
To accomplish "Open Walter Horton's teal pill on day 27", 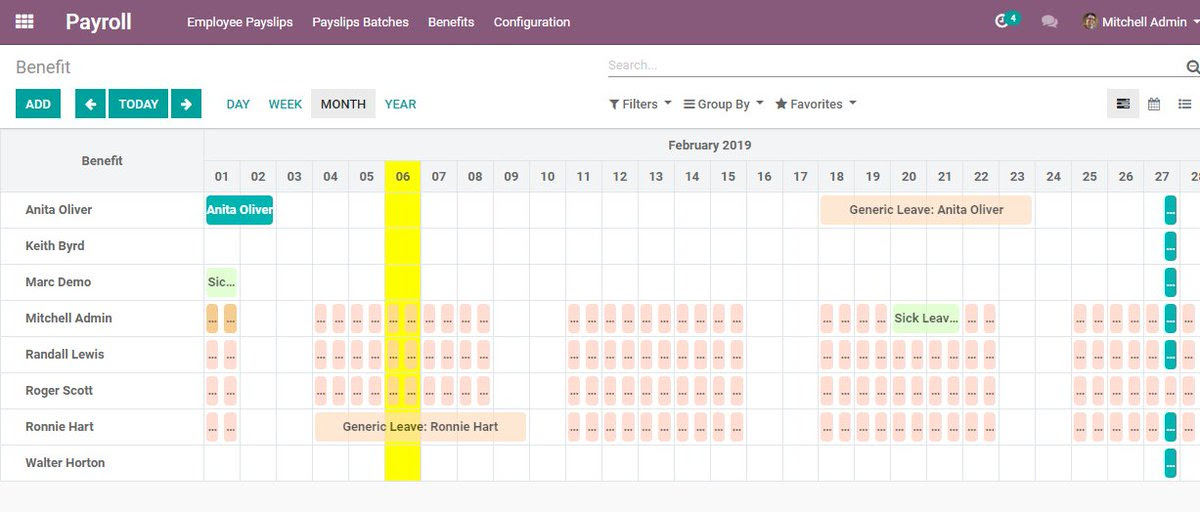I will [1170, 462].
